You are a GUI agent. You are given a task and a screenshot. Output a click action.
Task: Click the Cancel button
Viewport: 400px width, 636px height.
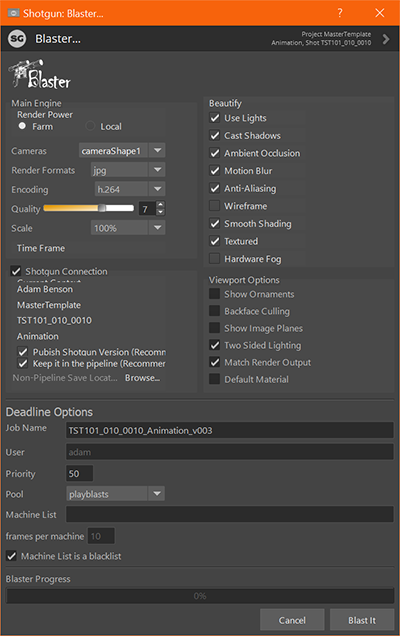[x=292, y=620]
